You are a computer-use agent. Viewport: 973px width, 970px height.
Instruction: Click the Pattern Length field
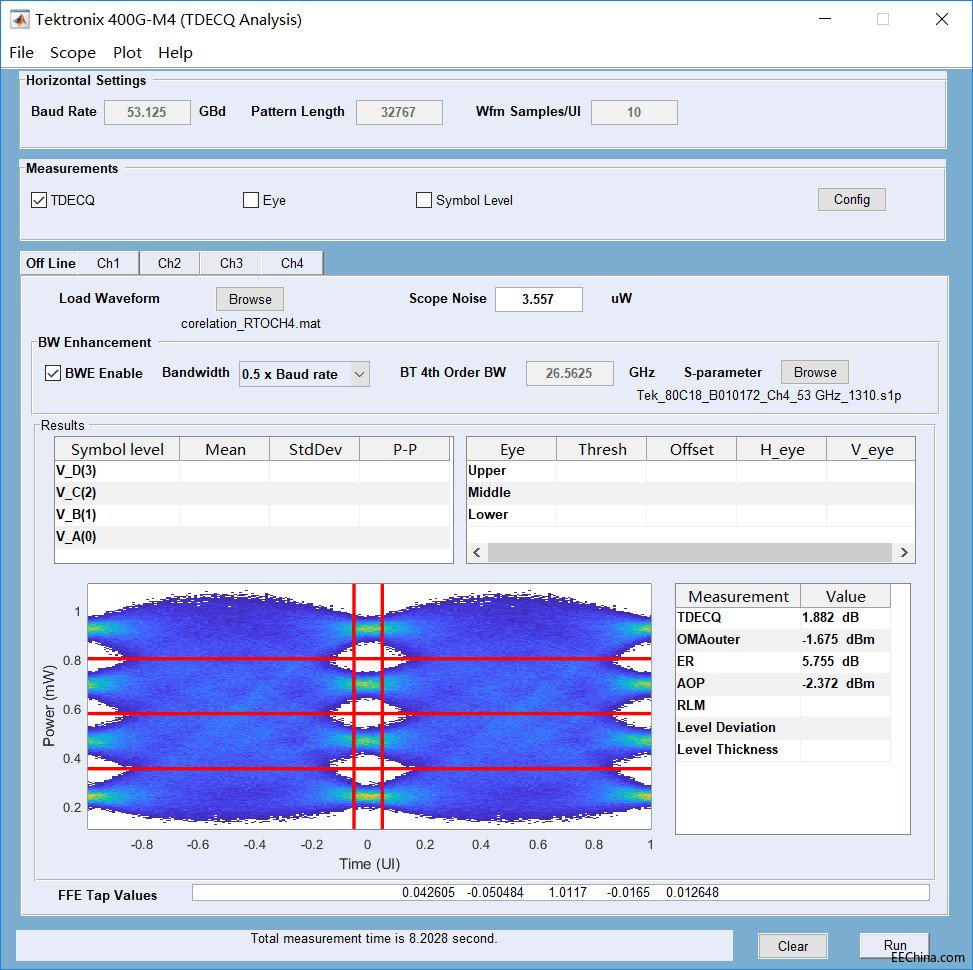[399, 112]
